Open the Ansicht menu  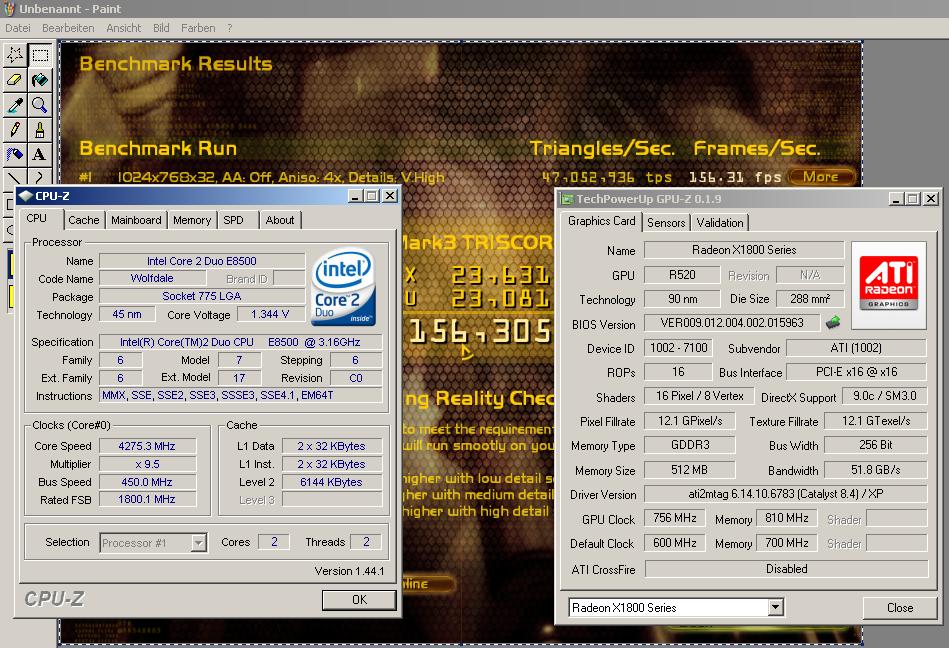pos(123,28)
